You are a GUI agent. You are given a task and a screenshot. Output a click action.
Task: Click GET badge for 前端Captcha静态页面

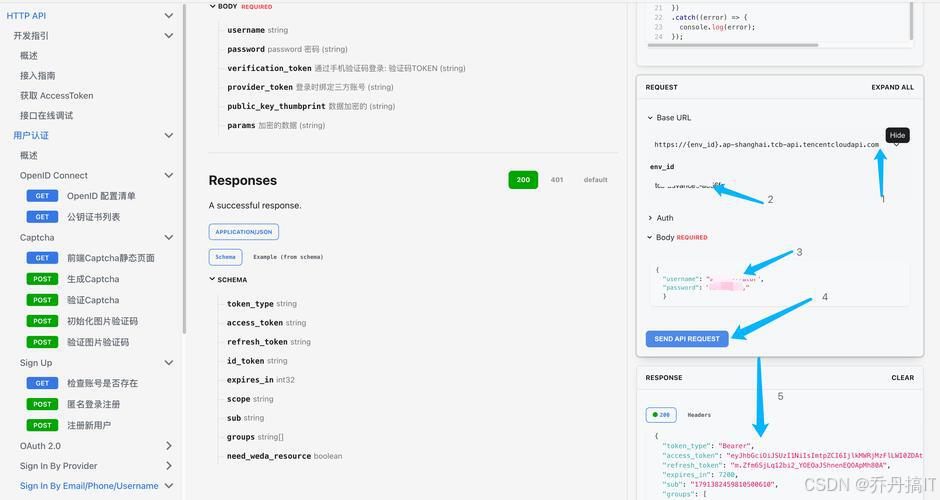pyautogui.click(x=42, y=258)
